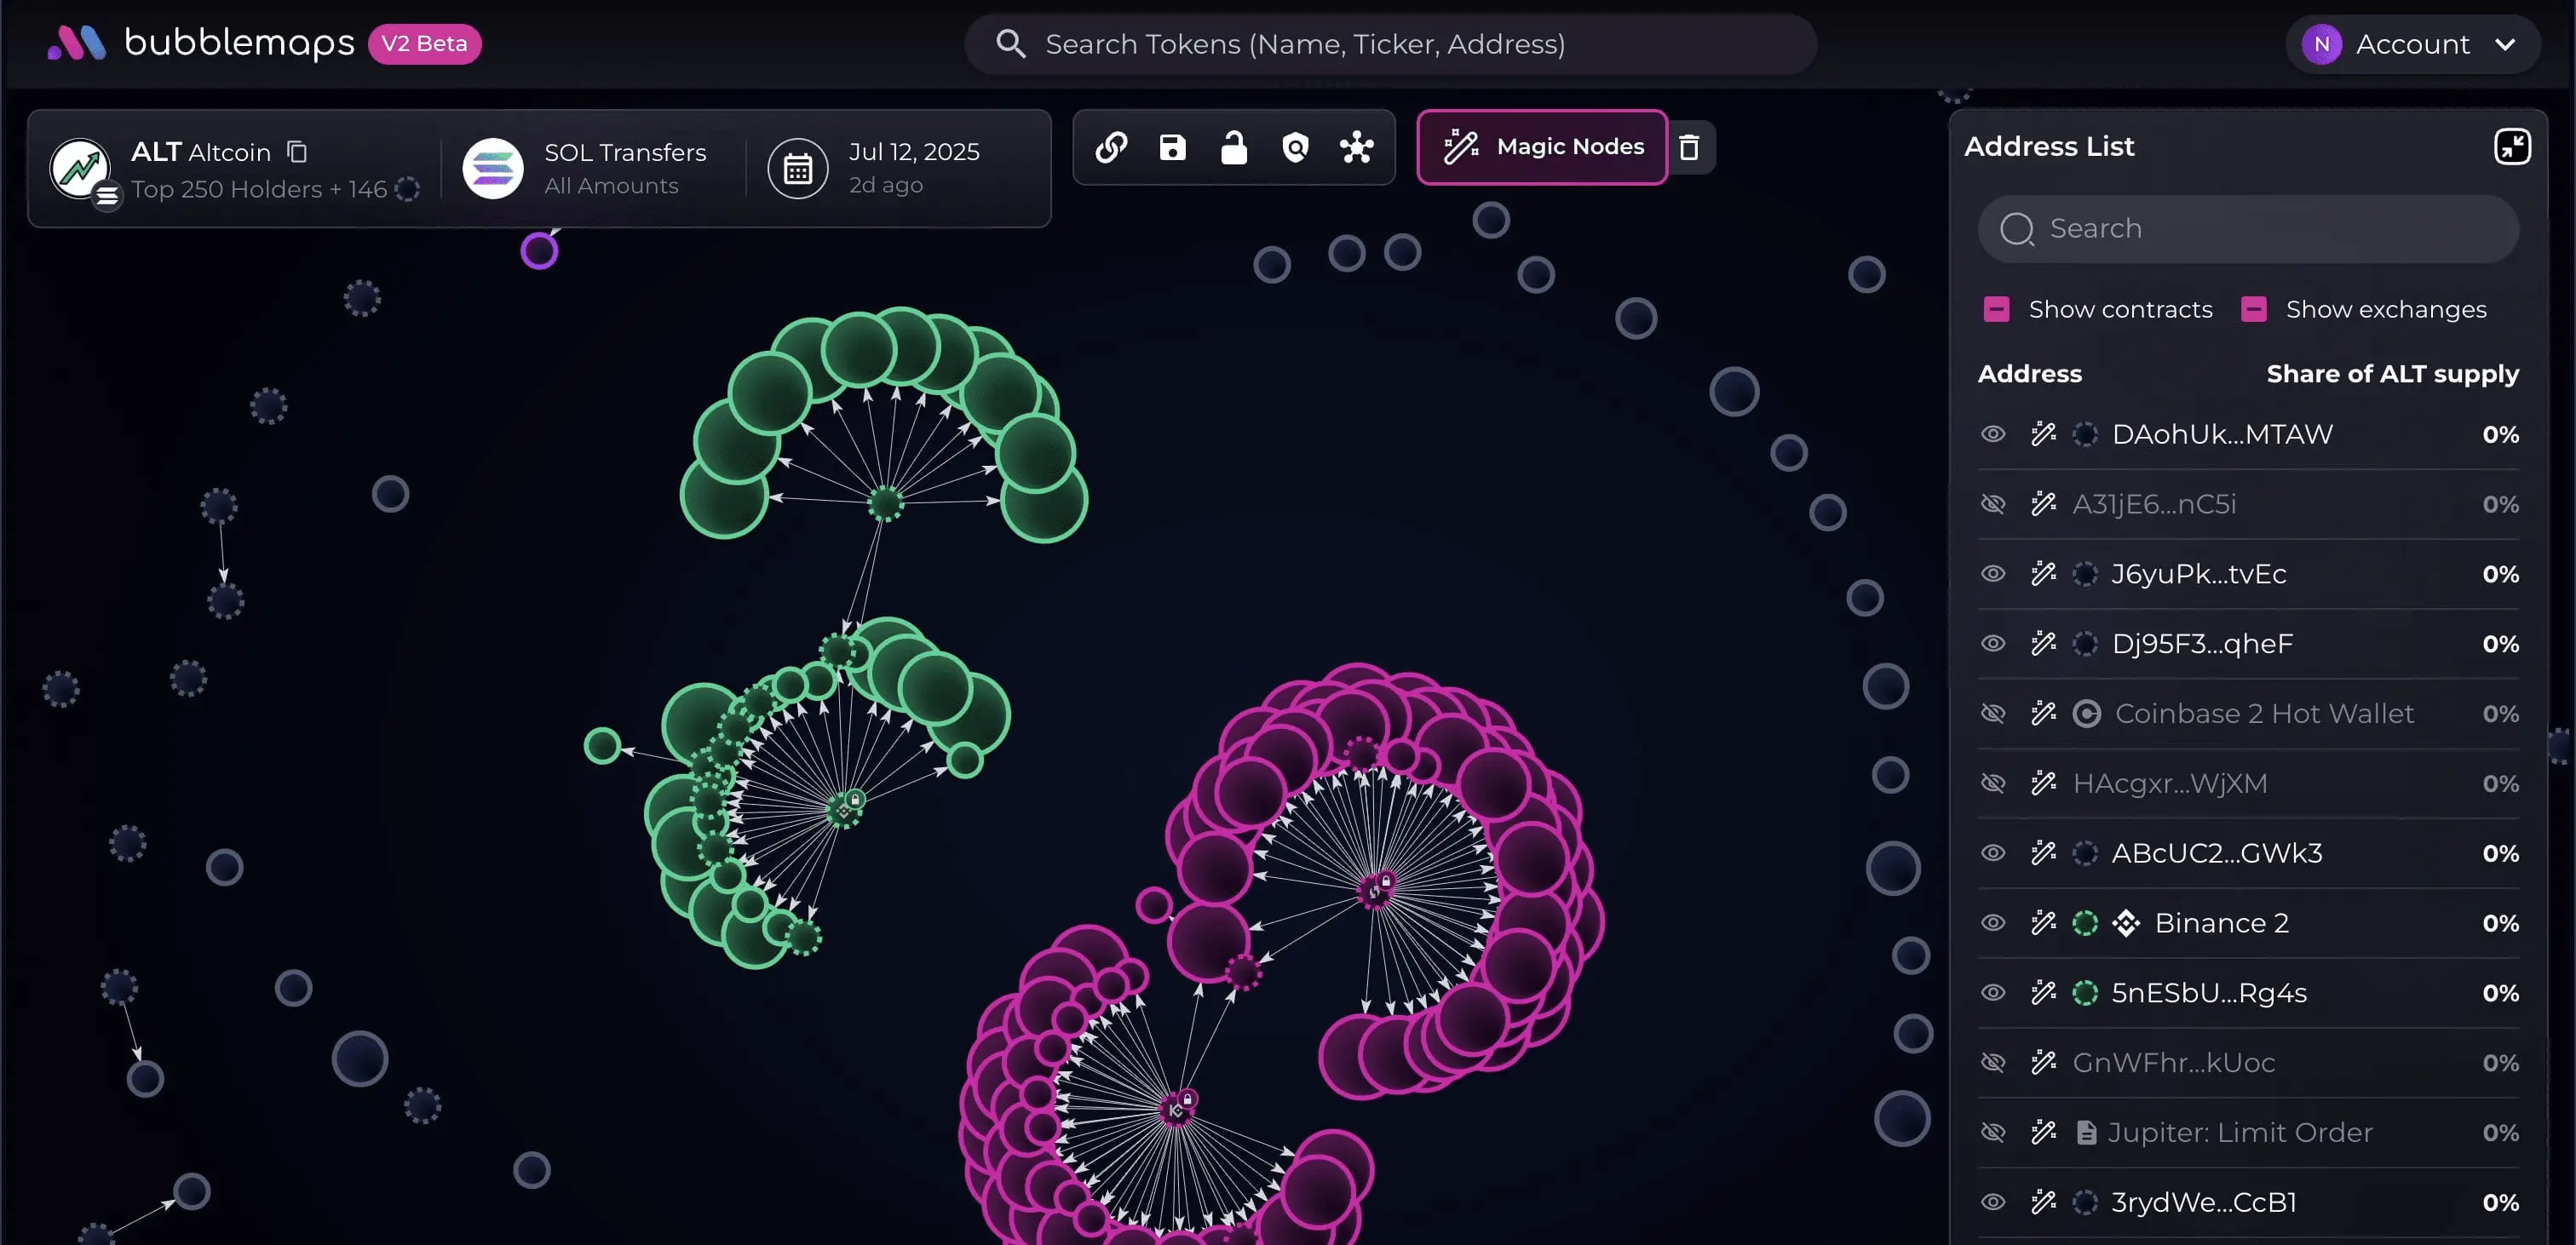Click the Binance 2 address name

point(2221,923)
